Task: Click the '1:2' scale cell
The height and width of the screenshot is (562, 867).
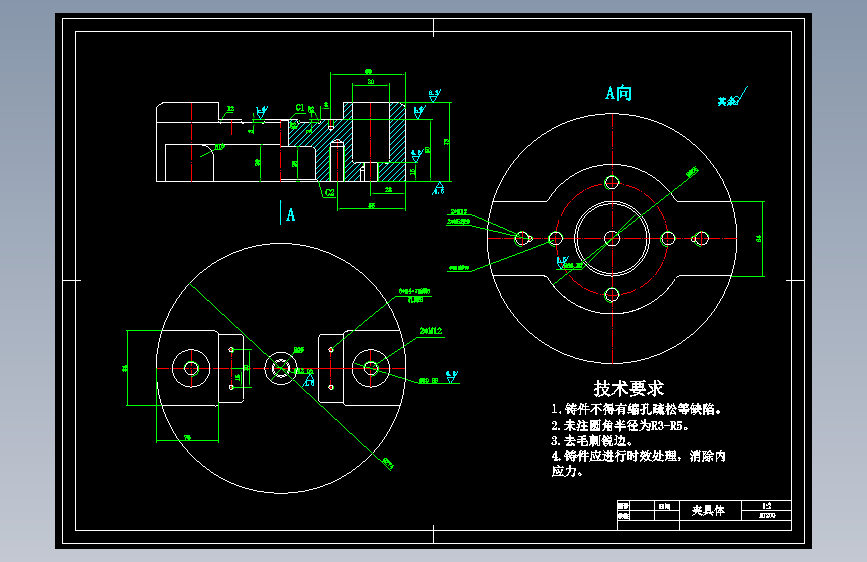Action: pyautogui.click(x=766, y=506)
